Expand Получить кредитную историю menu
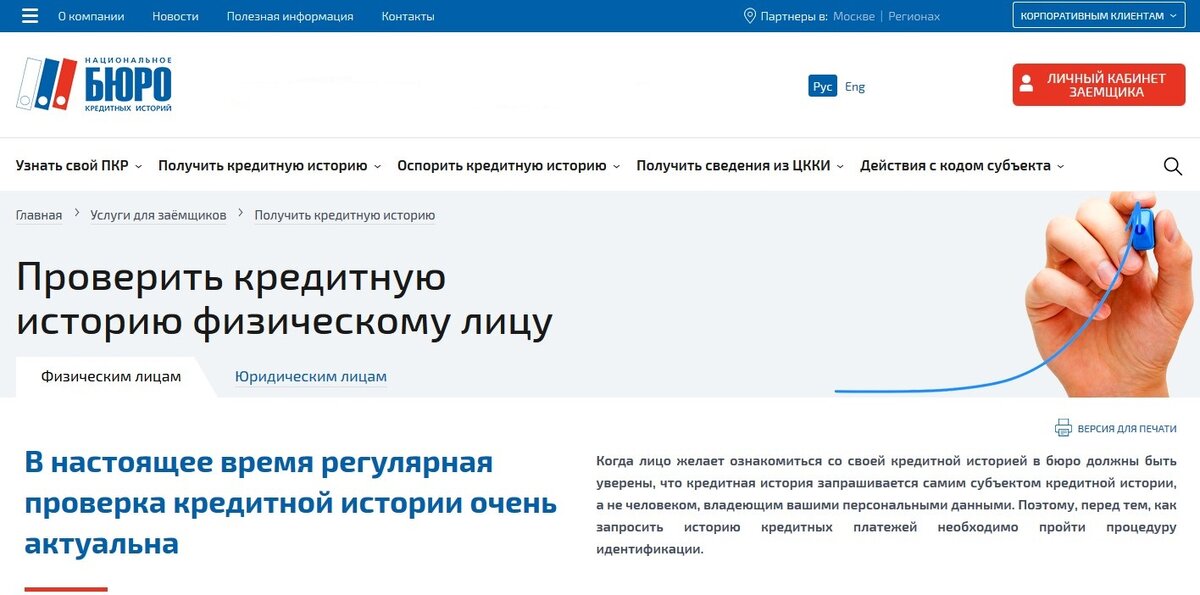 tap(270, 166)
